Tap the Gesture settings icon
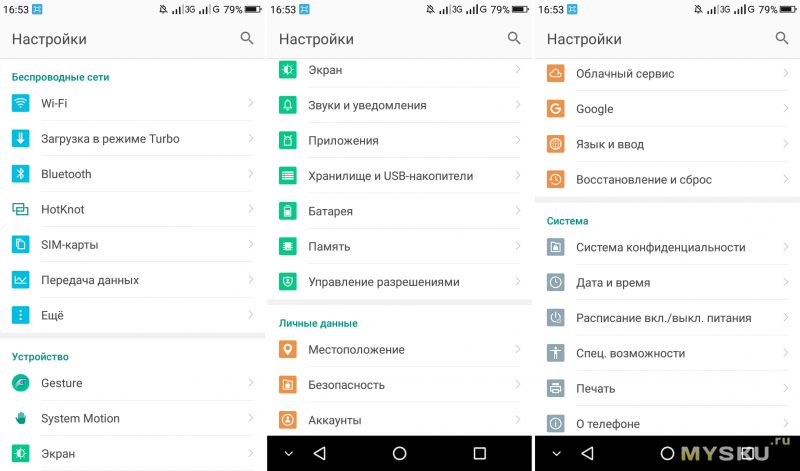800x471 pixels. [x=20, y=383]
